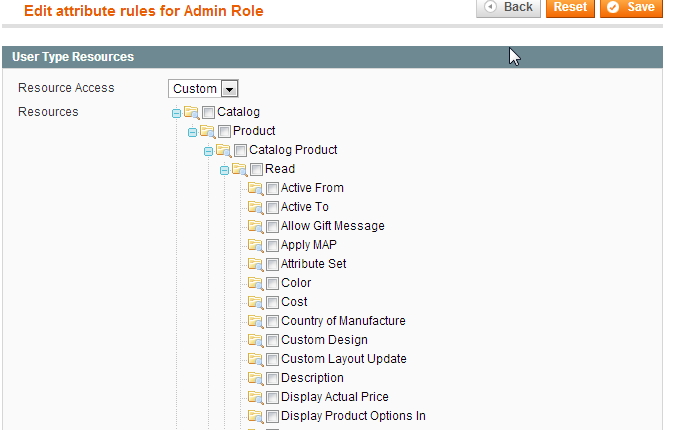Image resolution: width=687 pixels, height=430 pixels.
Task: Click the Save button
Action: (631, 7)
